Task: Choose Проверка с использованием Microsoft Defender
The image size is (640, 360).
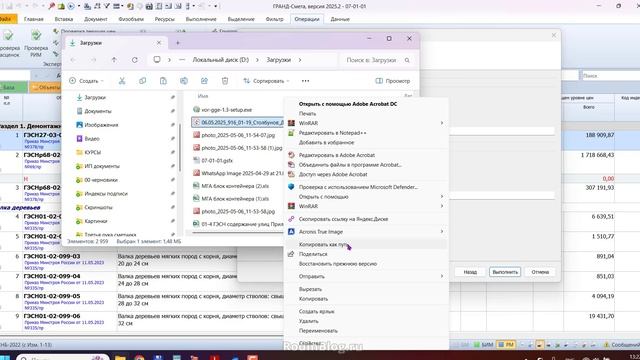Action: pyautogui.click(x=358, y=187)
